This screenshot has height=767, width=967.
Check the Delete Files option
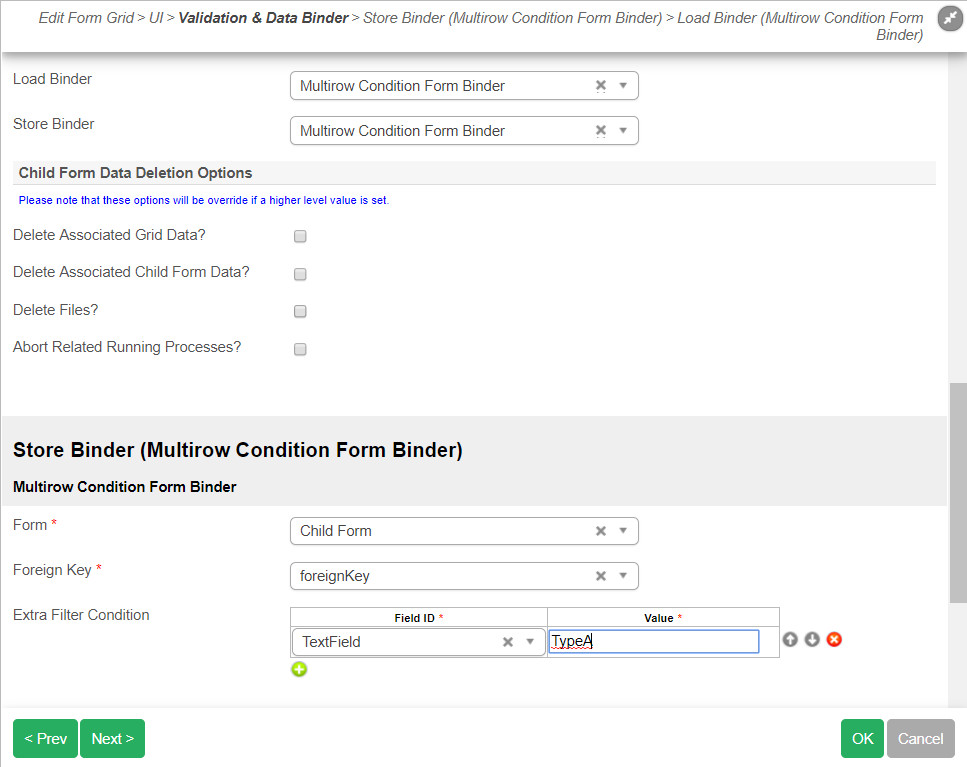pyautogui.click(x=300, y=311)
